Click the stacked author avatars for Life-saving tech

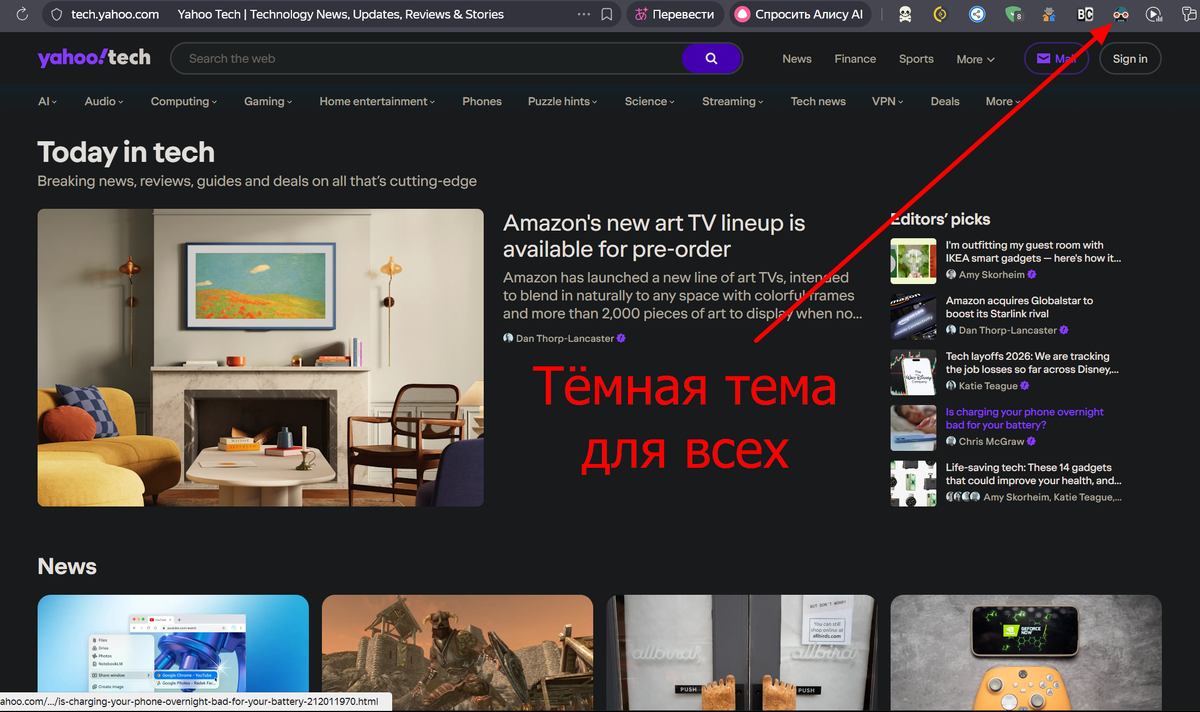pyautogui.click(x=963, y=497)
